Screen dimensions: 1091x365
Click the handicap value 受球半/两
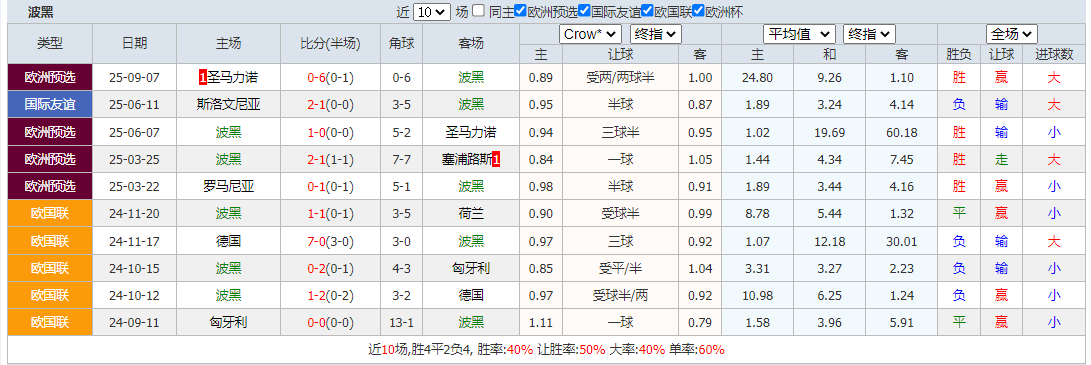(x=620, y=295)
